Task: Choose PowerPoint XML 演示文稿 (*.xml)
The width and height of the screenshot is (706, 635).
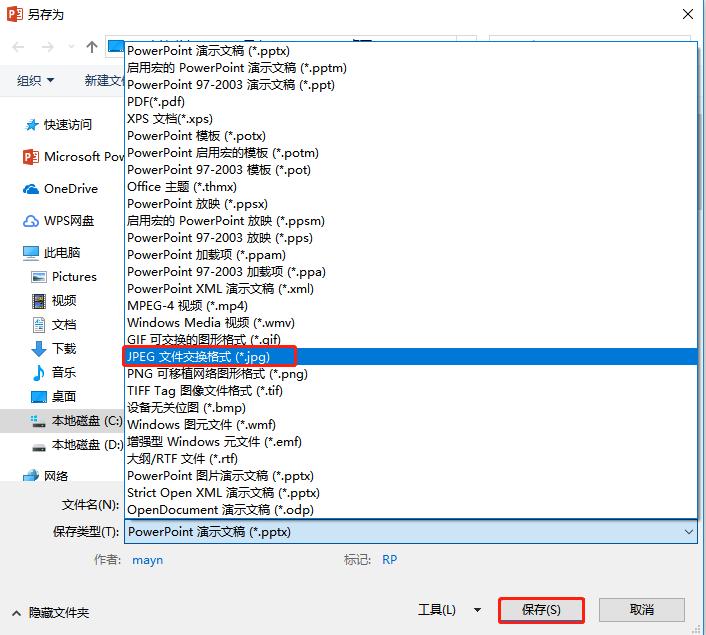Action: point(411,289)
